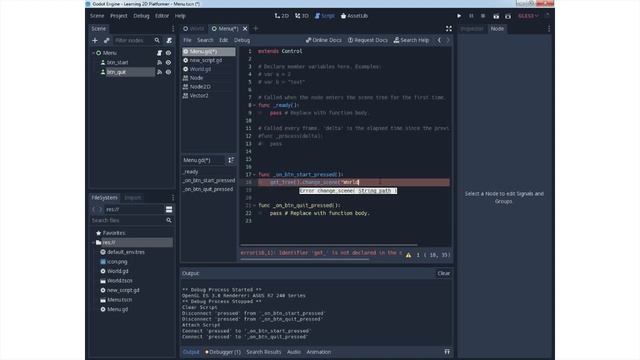Screen dimensions: 640x360
Task: Open the GLES3 renderer dropdown
Action: click(528, 16)
